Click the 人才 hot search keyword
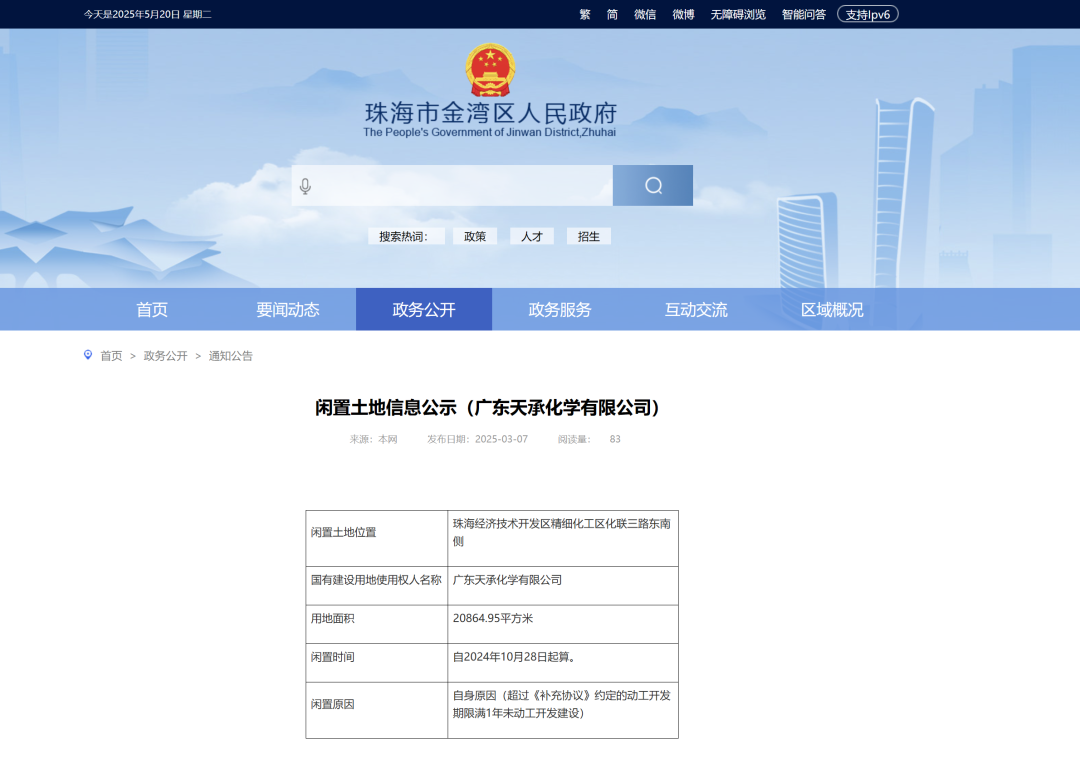This screenshot has height=783, width=1080. (x=531, y=235)
